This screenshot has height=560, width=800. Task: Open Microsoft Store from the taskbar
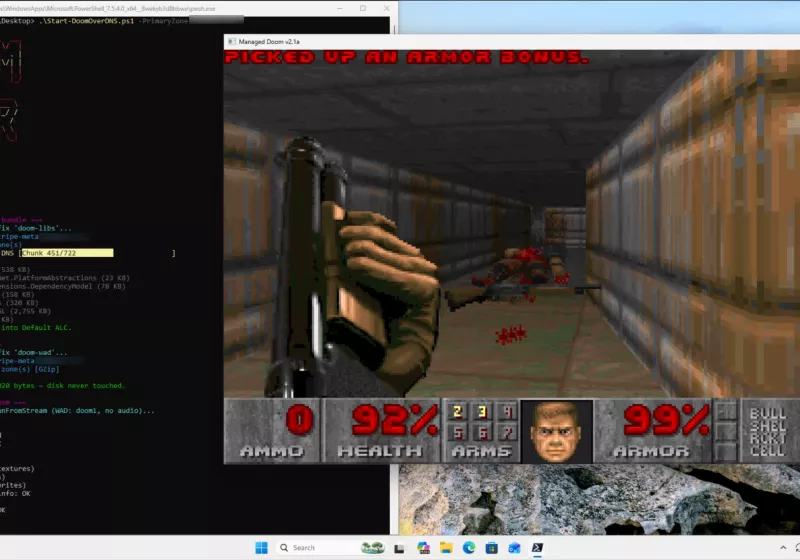tap(491, 547)
